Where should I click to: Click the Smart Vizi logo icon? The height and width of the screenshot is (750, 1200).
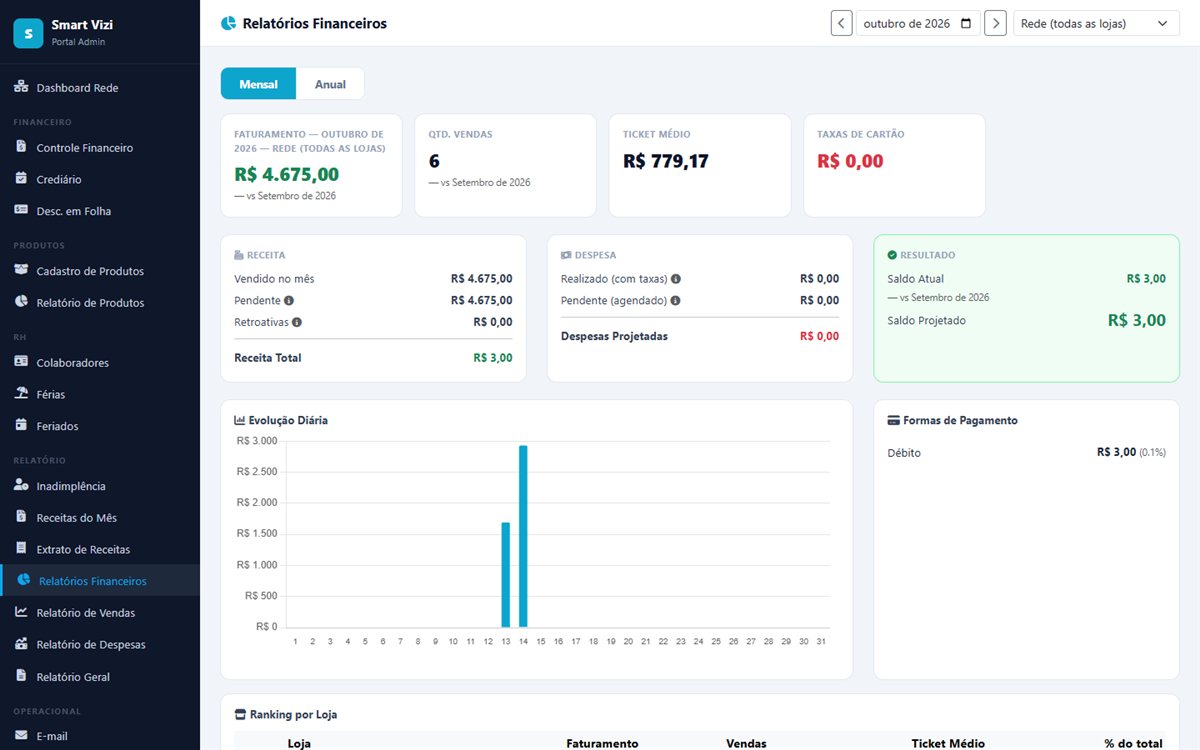click(x=28, y=33)
